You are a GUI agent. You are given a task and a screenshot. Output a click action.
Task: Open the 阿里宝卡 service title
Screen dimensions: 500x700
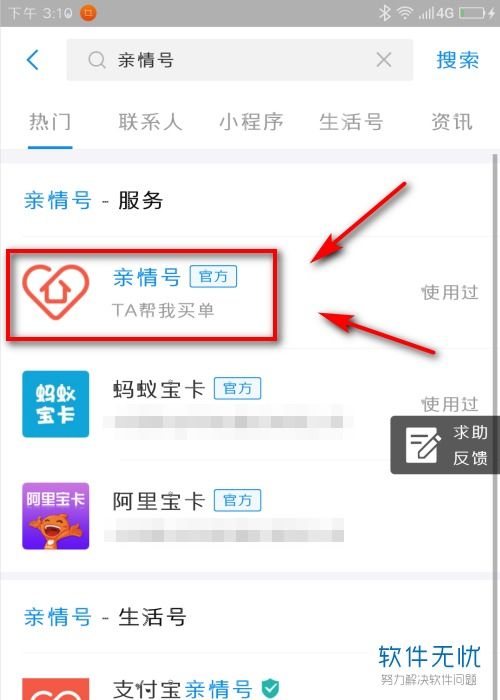point(158,501)
